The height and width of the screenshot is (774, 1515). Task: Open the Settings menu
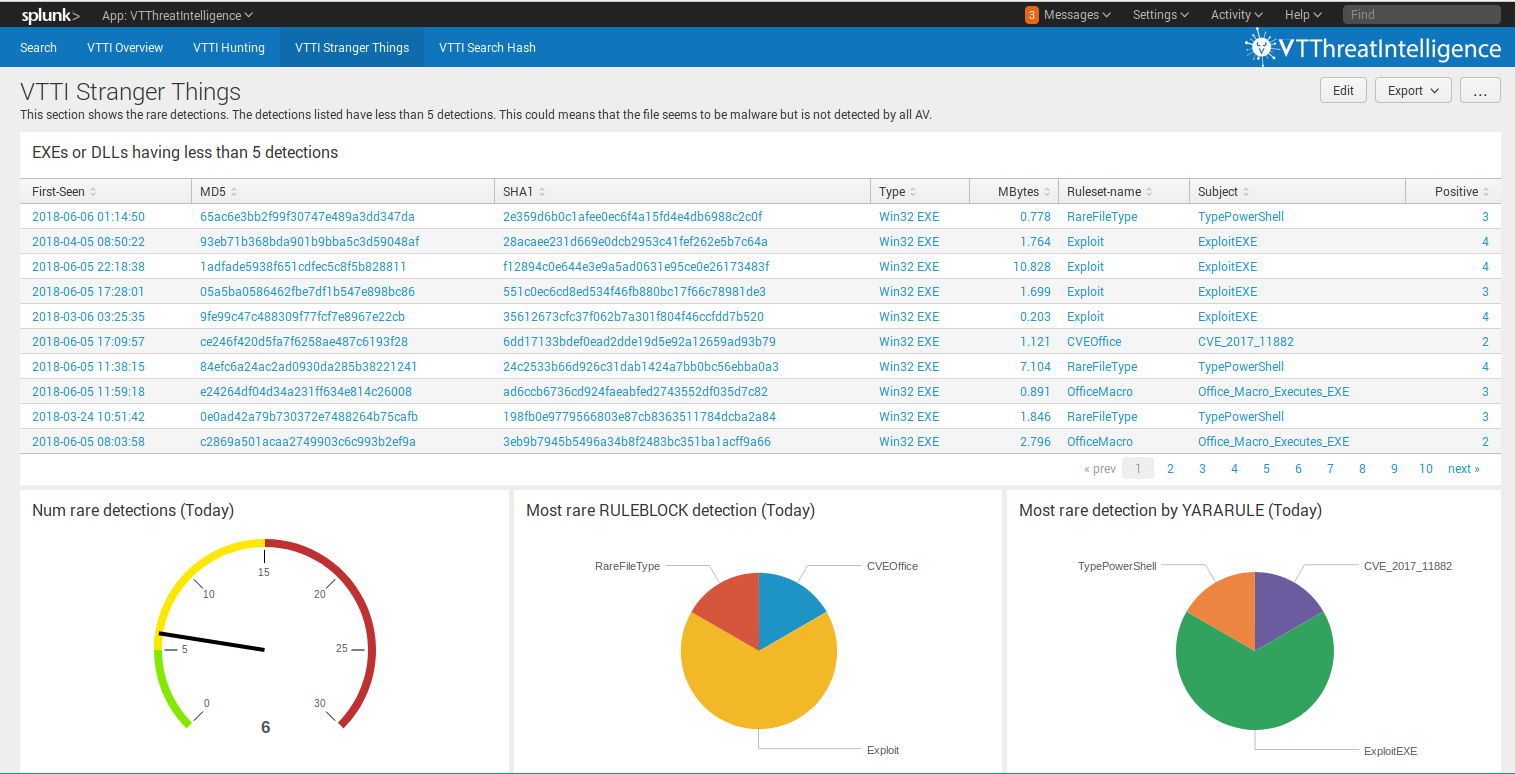click(x=1160, y=15)
